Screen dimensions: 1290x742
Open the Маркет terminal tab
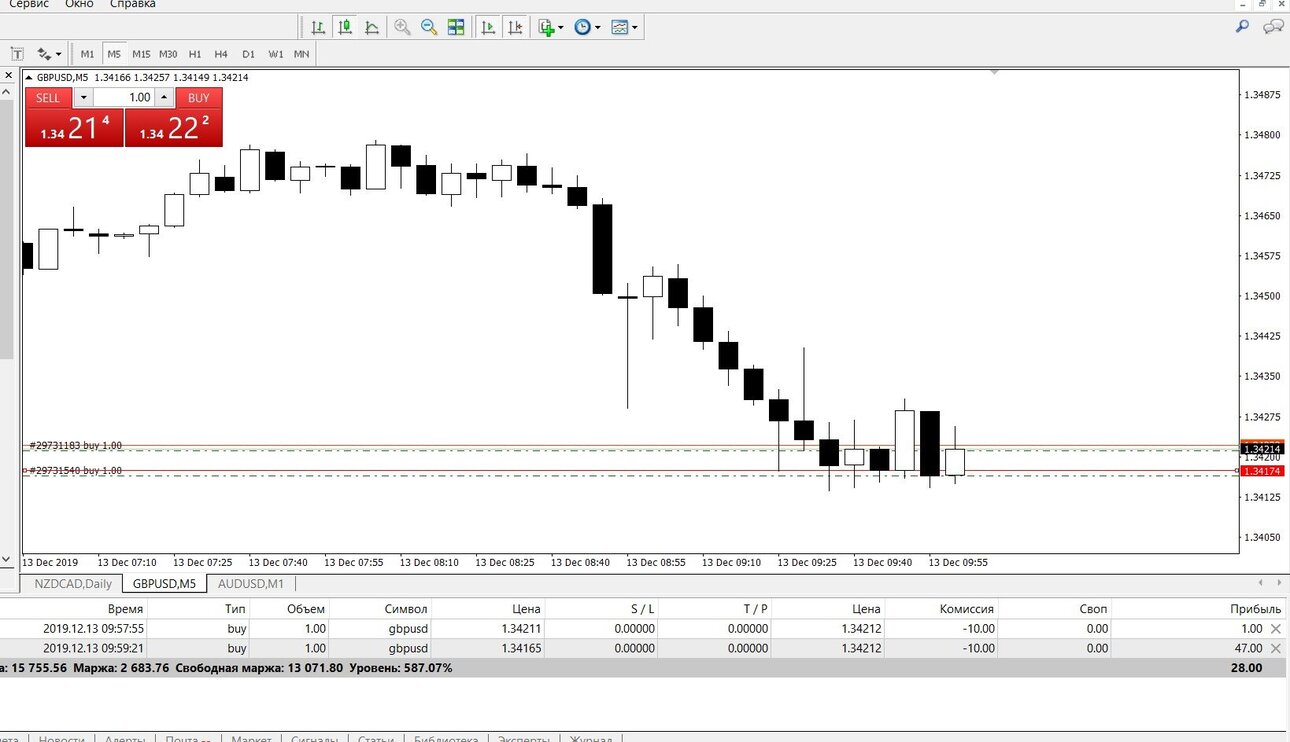251,739
